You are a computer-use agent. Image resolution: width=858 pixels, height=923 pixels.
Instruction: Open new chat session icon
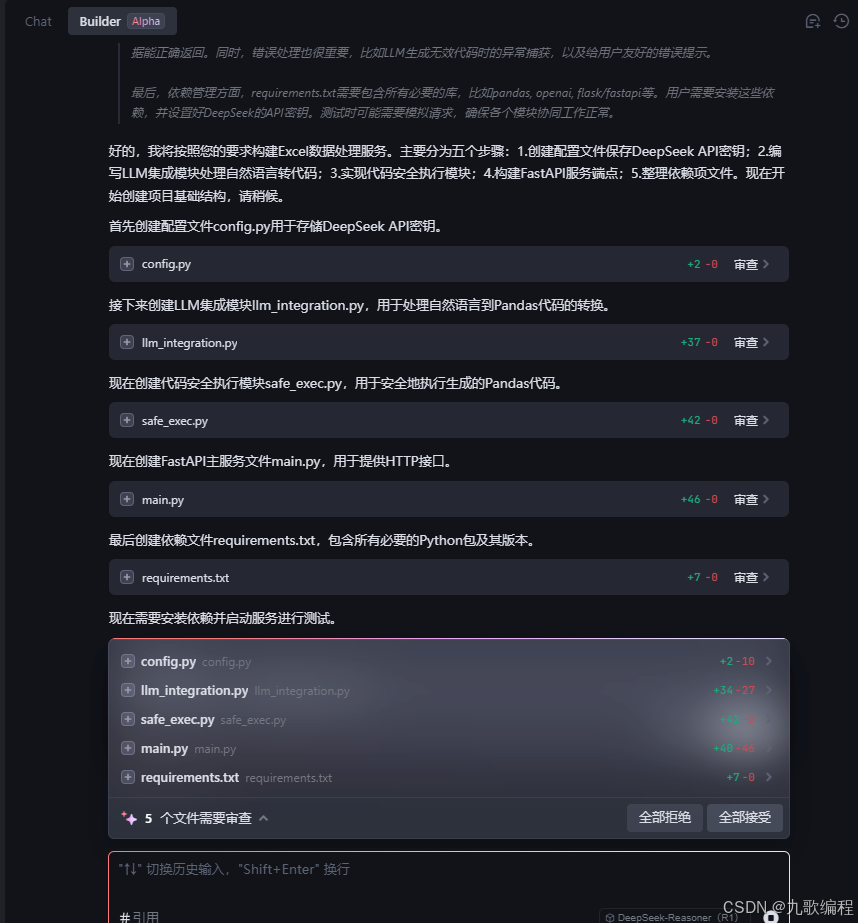813,22
